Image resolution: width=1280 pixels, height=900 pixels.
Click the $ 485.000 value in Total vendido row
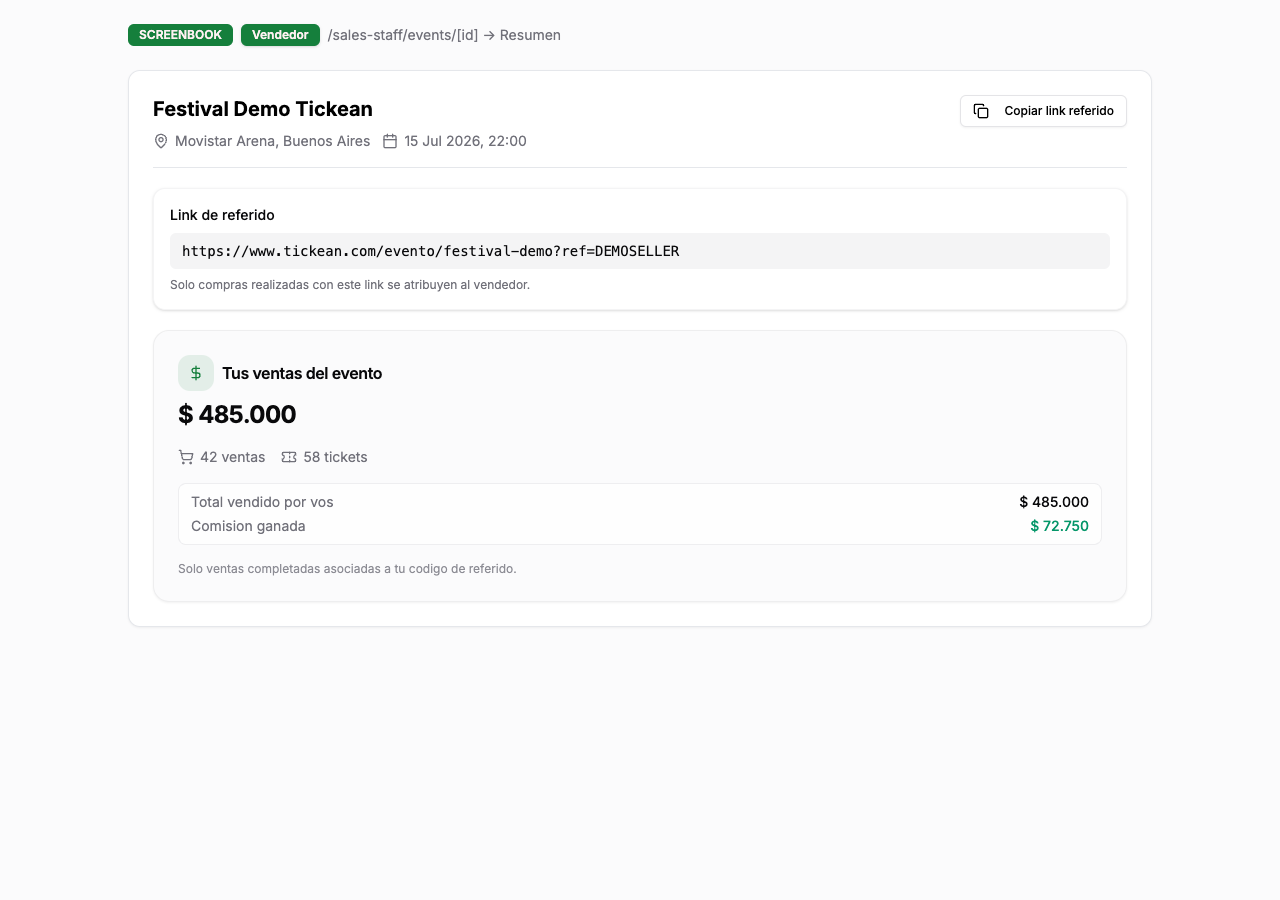(1054, 502)
